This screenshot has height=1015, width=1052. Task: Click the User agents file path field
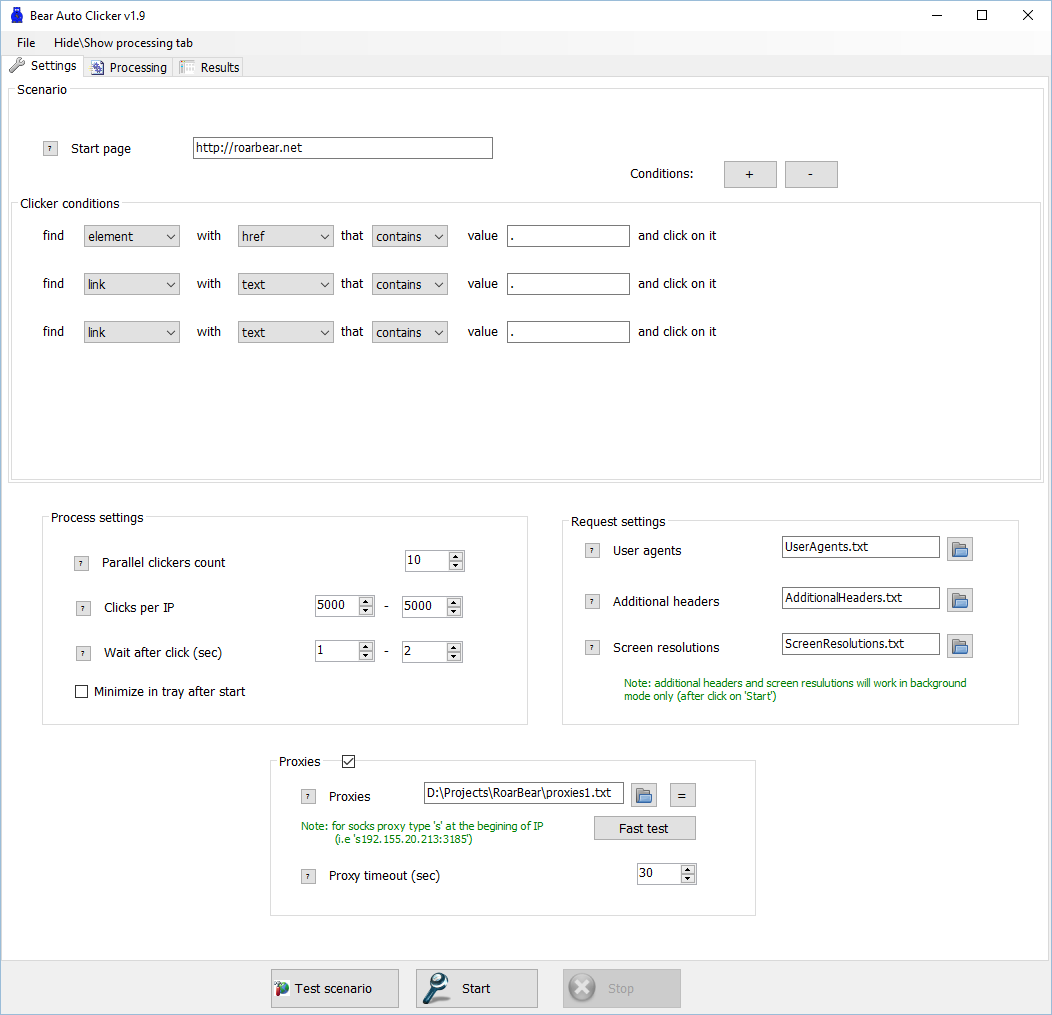[x=861, y=547]
